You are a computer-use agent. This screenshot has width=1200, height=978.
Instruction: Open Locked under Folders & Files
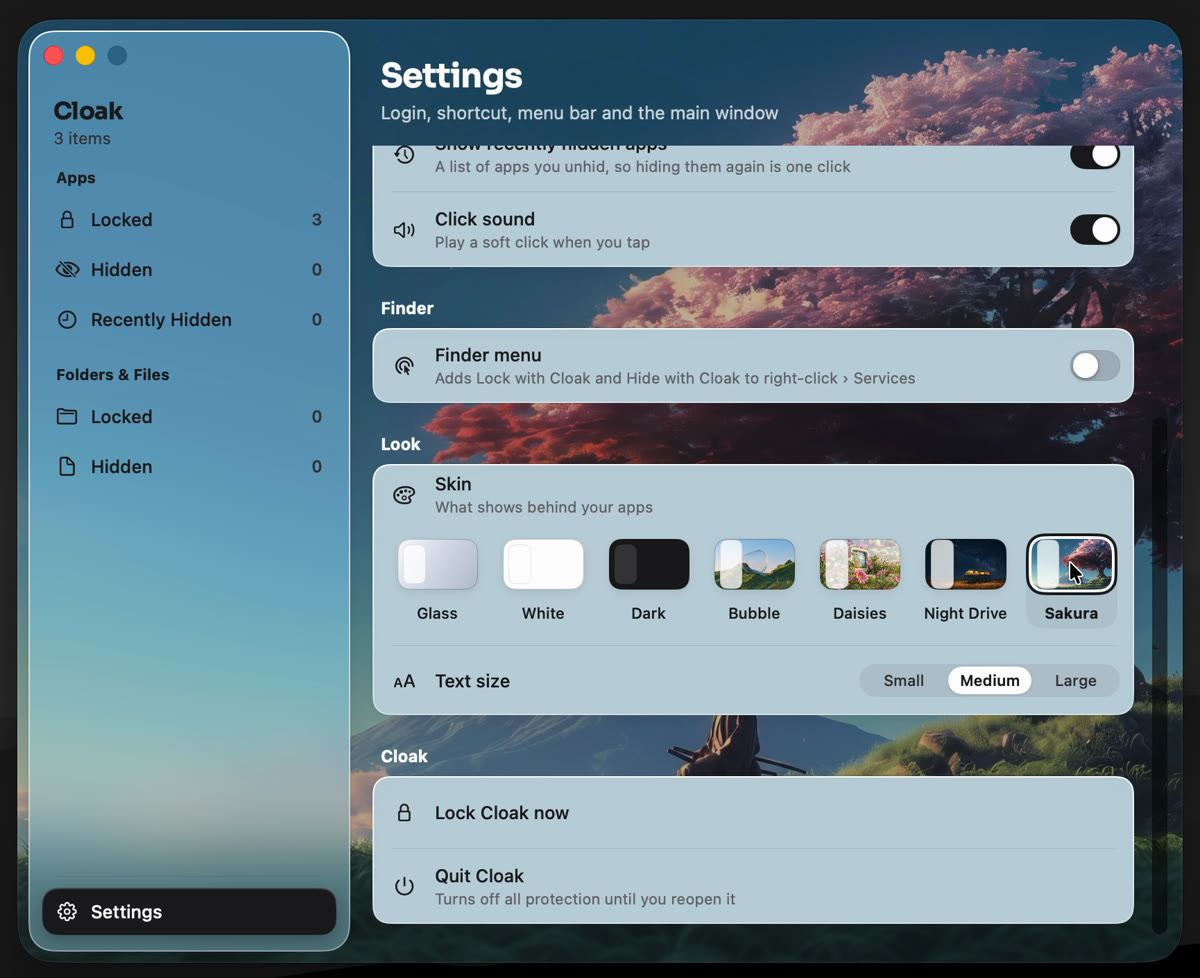pos(189,417)
